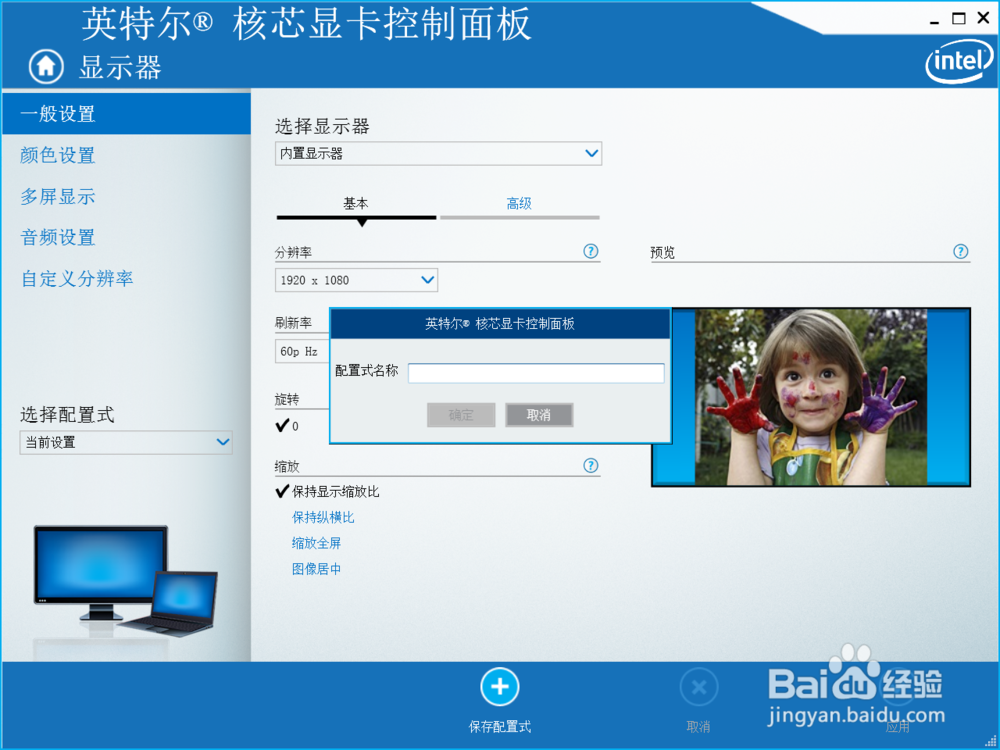Click the bottom 取消 X icon
1000x750 pixels.
699,687
